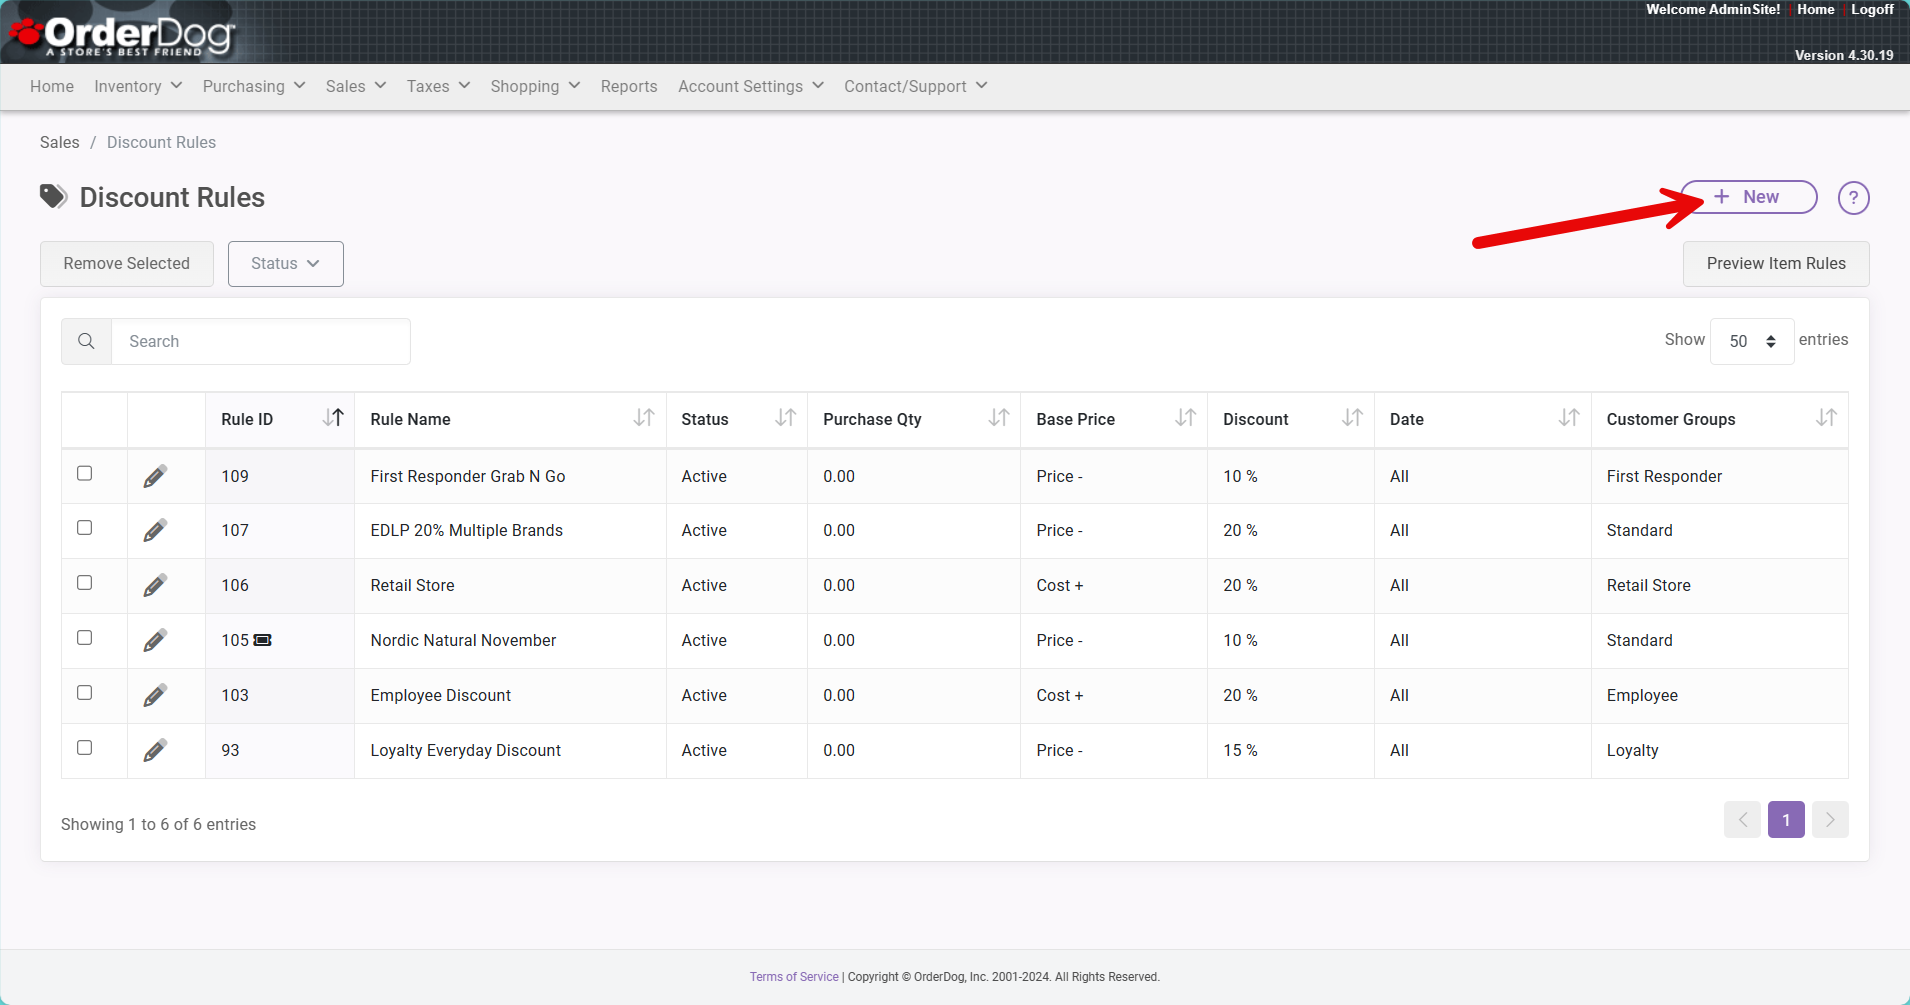
Task: Expand the Contact/Support menu
Action: point(916,86)
